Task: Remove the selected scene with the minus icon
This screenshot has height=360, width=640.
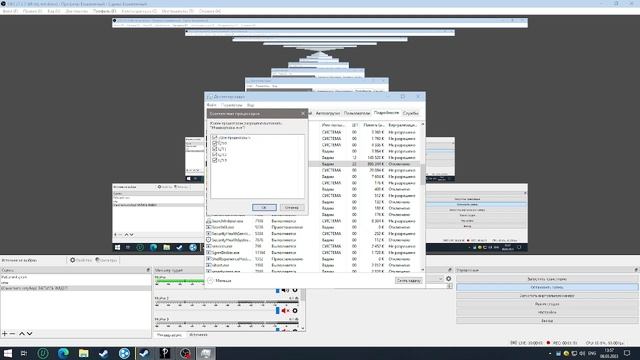Action: pyautogui.click(x=12, y=333)
